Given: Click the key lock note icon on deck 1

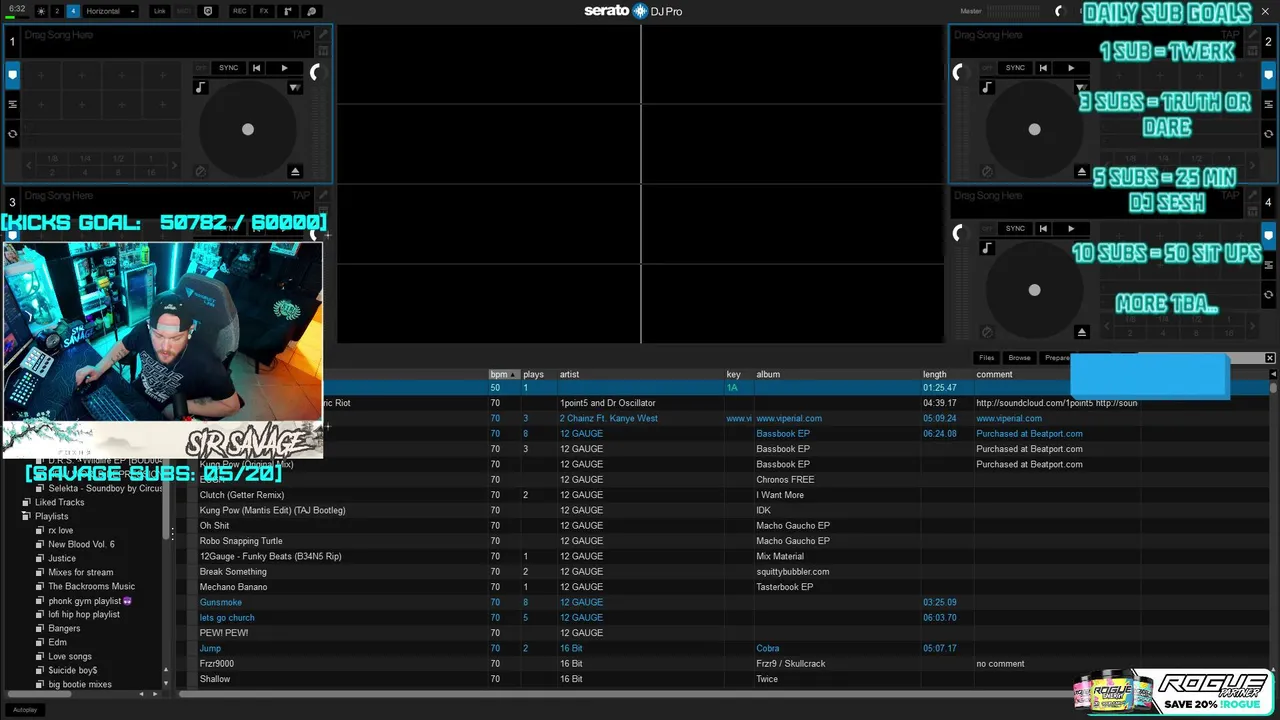Looking at the screenshot, I should tap(200, 87).
